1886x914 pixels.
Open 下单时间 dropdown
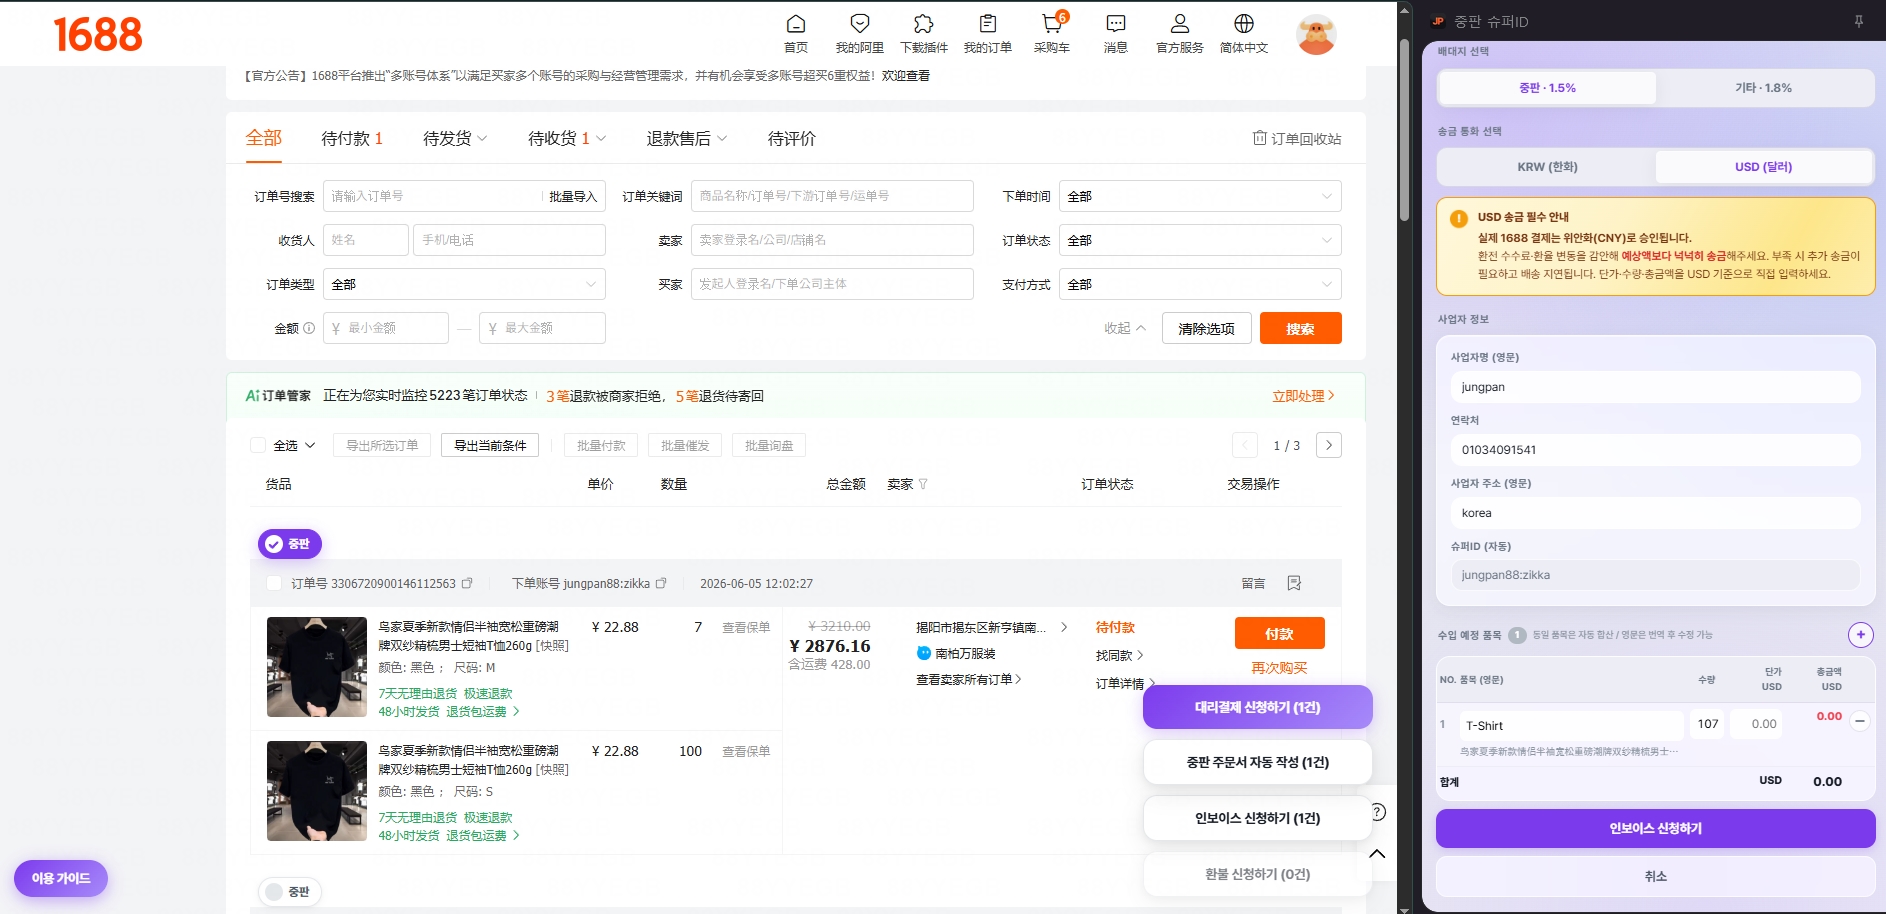click(x=1200, y=196)
